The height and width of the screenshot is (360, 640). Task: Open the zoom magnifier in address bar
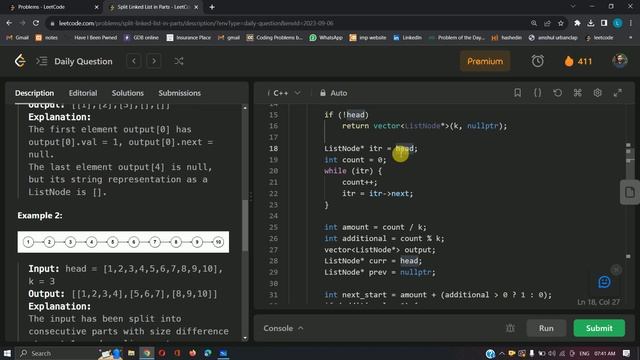pos(534,23)
